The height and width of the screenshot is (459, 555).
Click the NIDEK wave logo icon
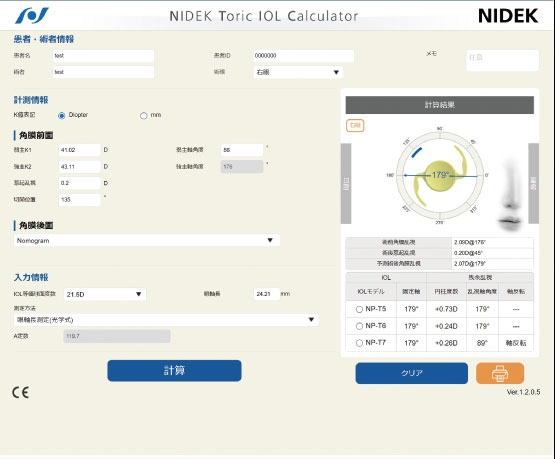pyautogui.click(x=32, y=16)
